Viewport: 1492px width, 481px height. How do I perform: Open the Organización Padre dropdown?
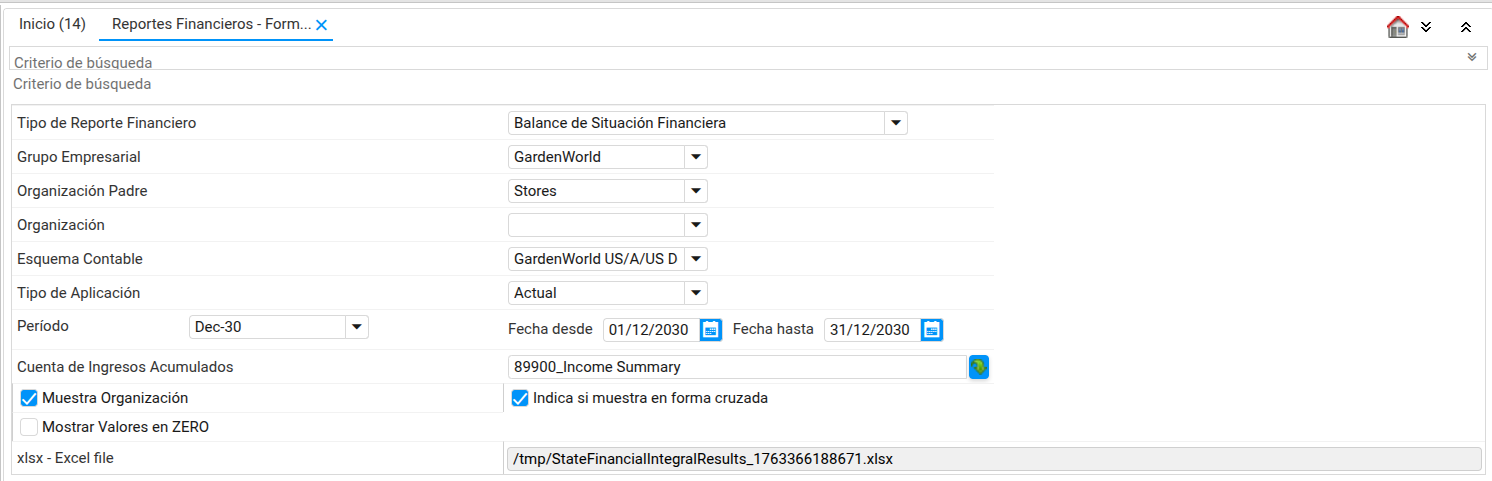[x=696, y=191]
